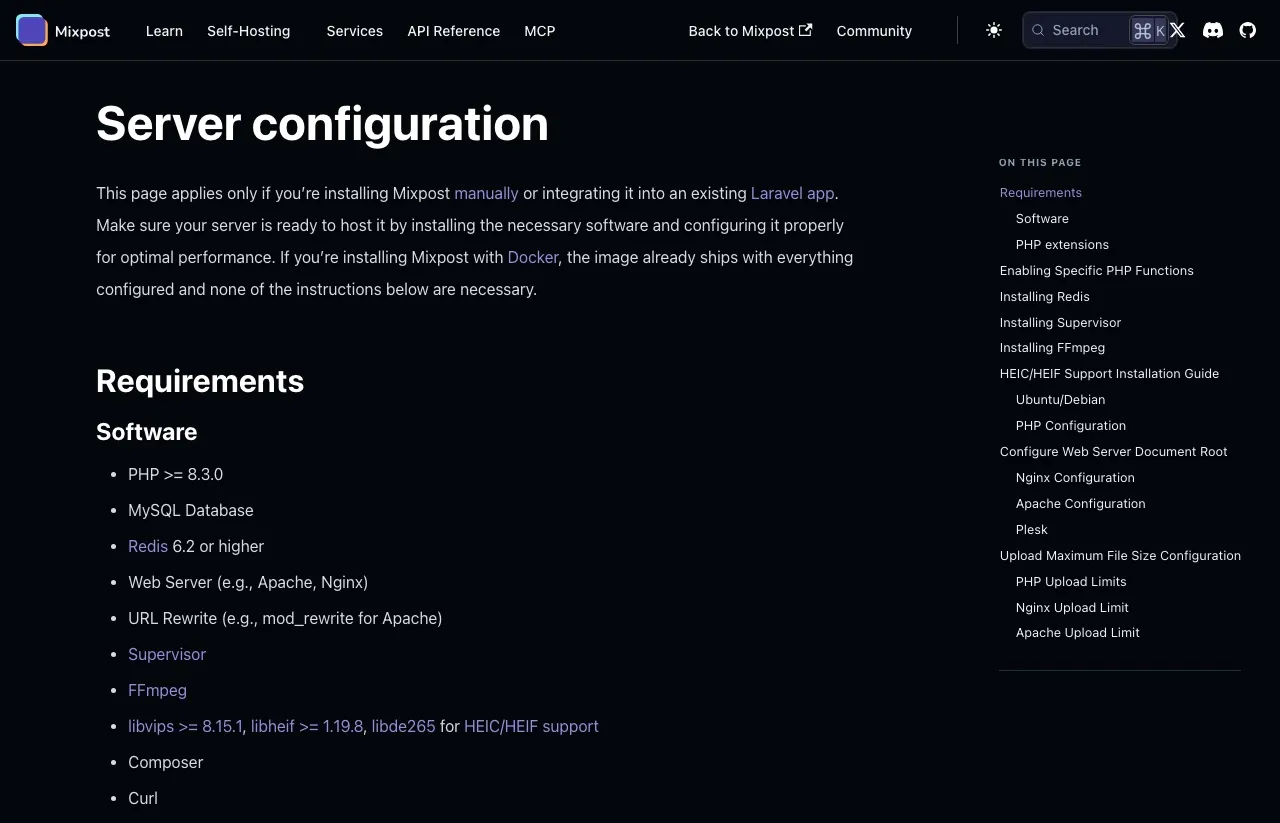Jump to PHP Upload Limits in outline
The width and height of the screenshot is (1280, 823).
click(x=1071, y=582)
